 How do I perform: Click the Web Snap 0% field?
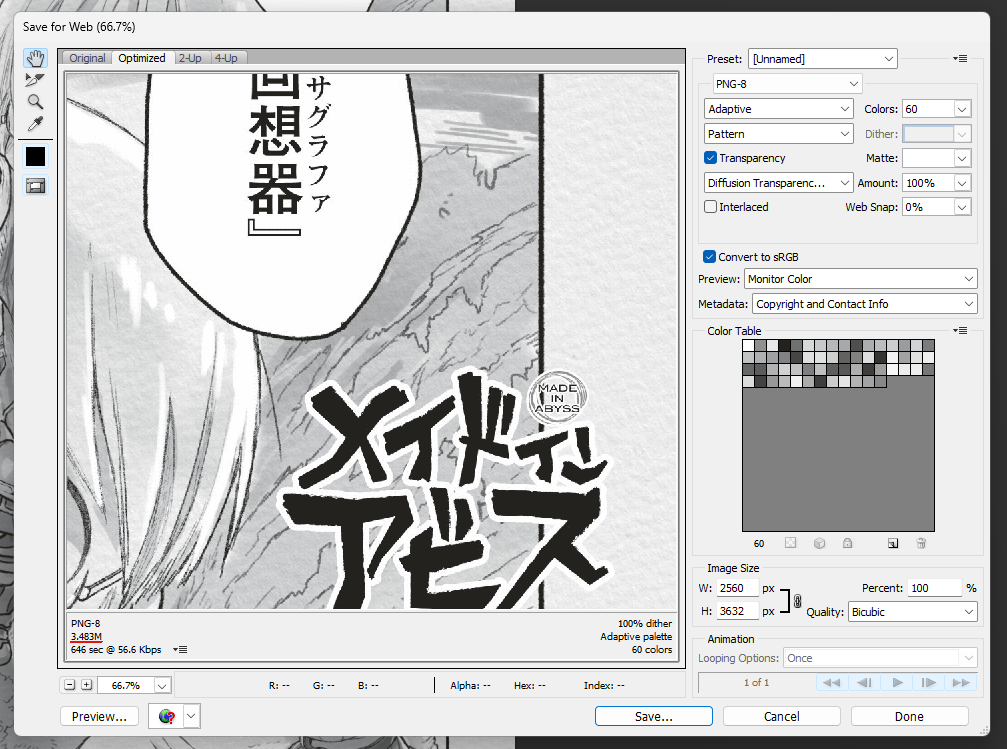pos(928,207)
